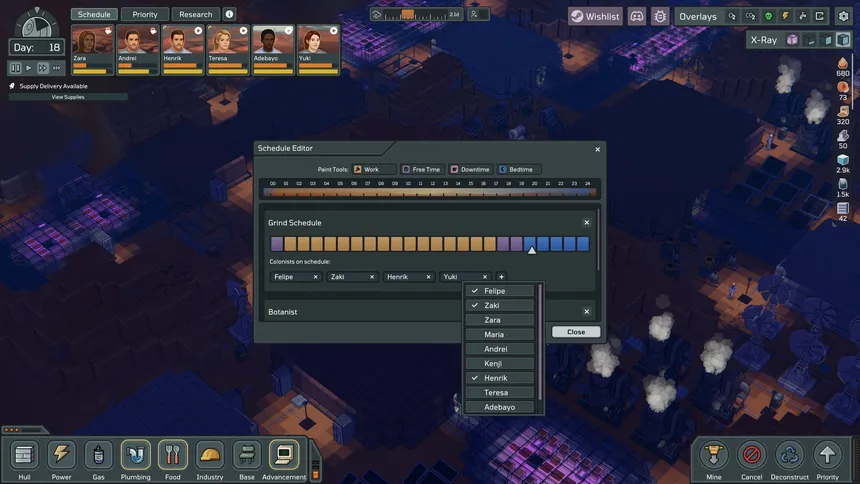Viewport: 860px width, 484px height.
Task: Click the info icon beside Research
Action: [x=229, y=14]
